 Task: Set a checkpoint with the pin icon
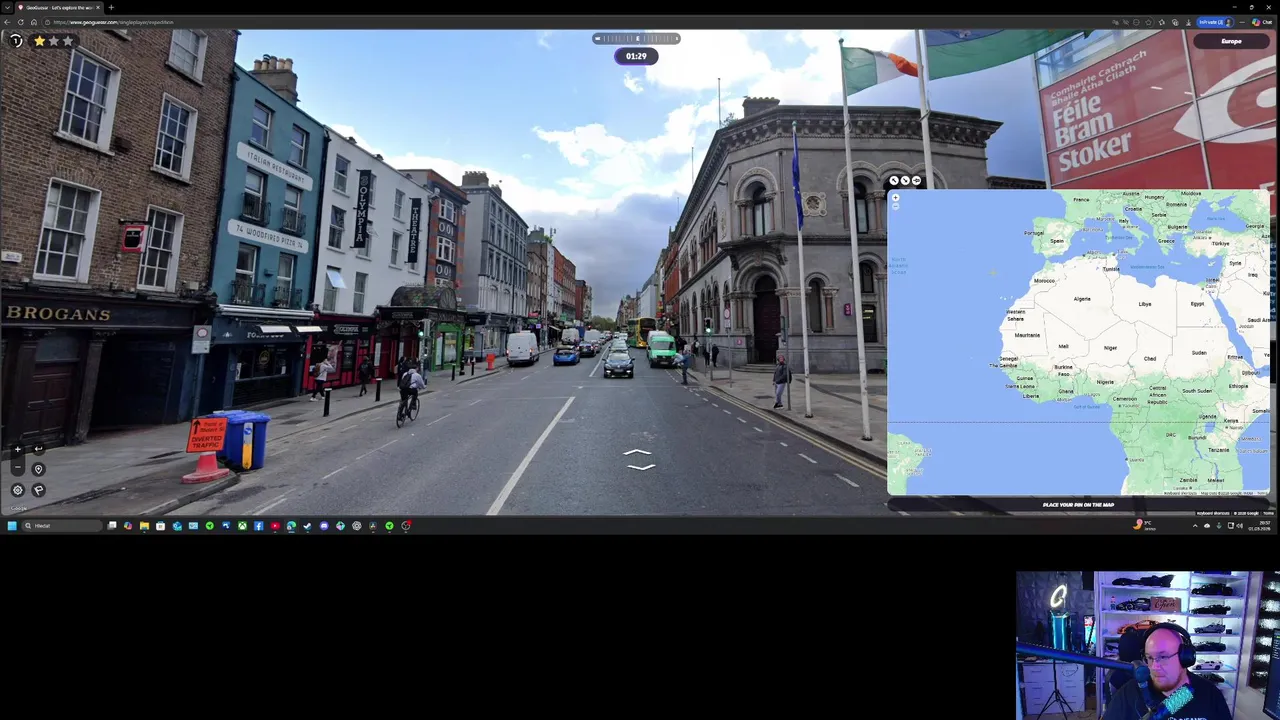tap(39, 469)
